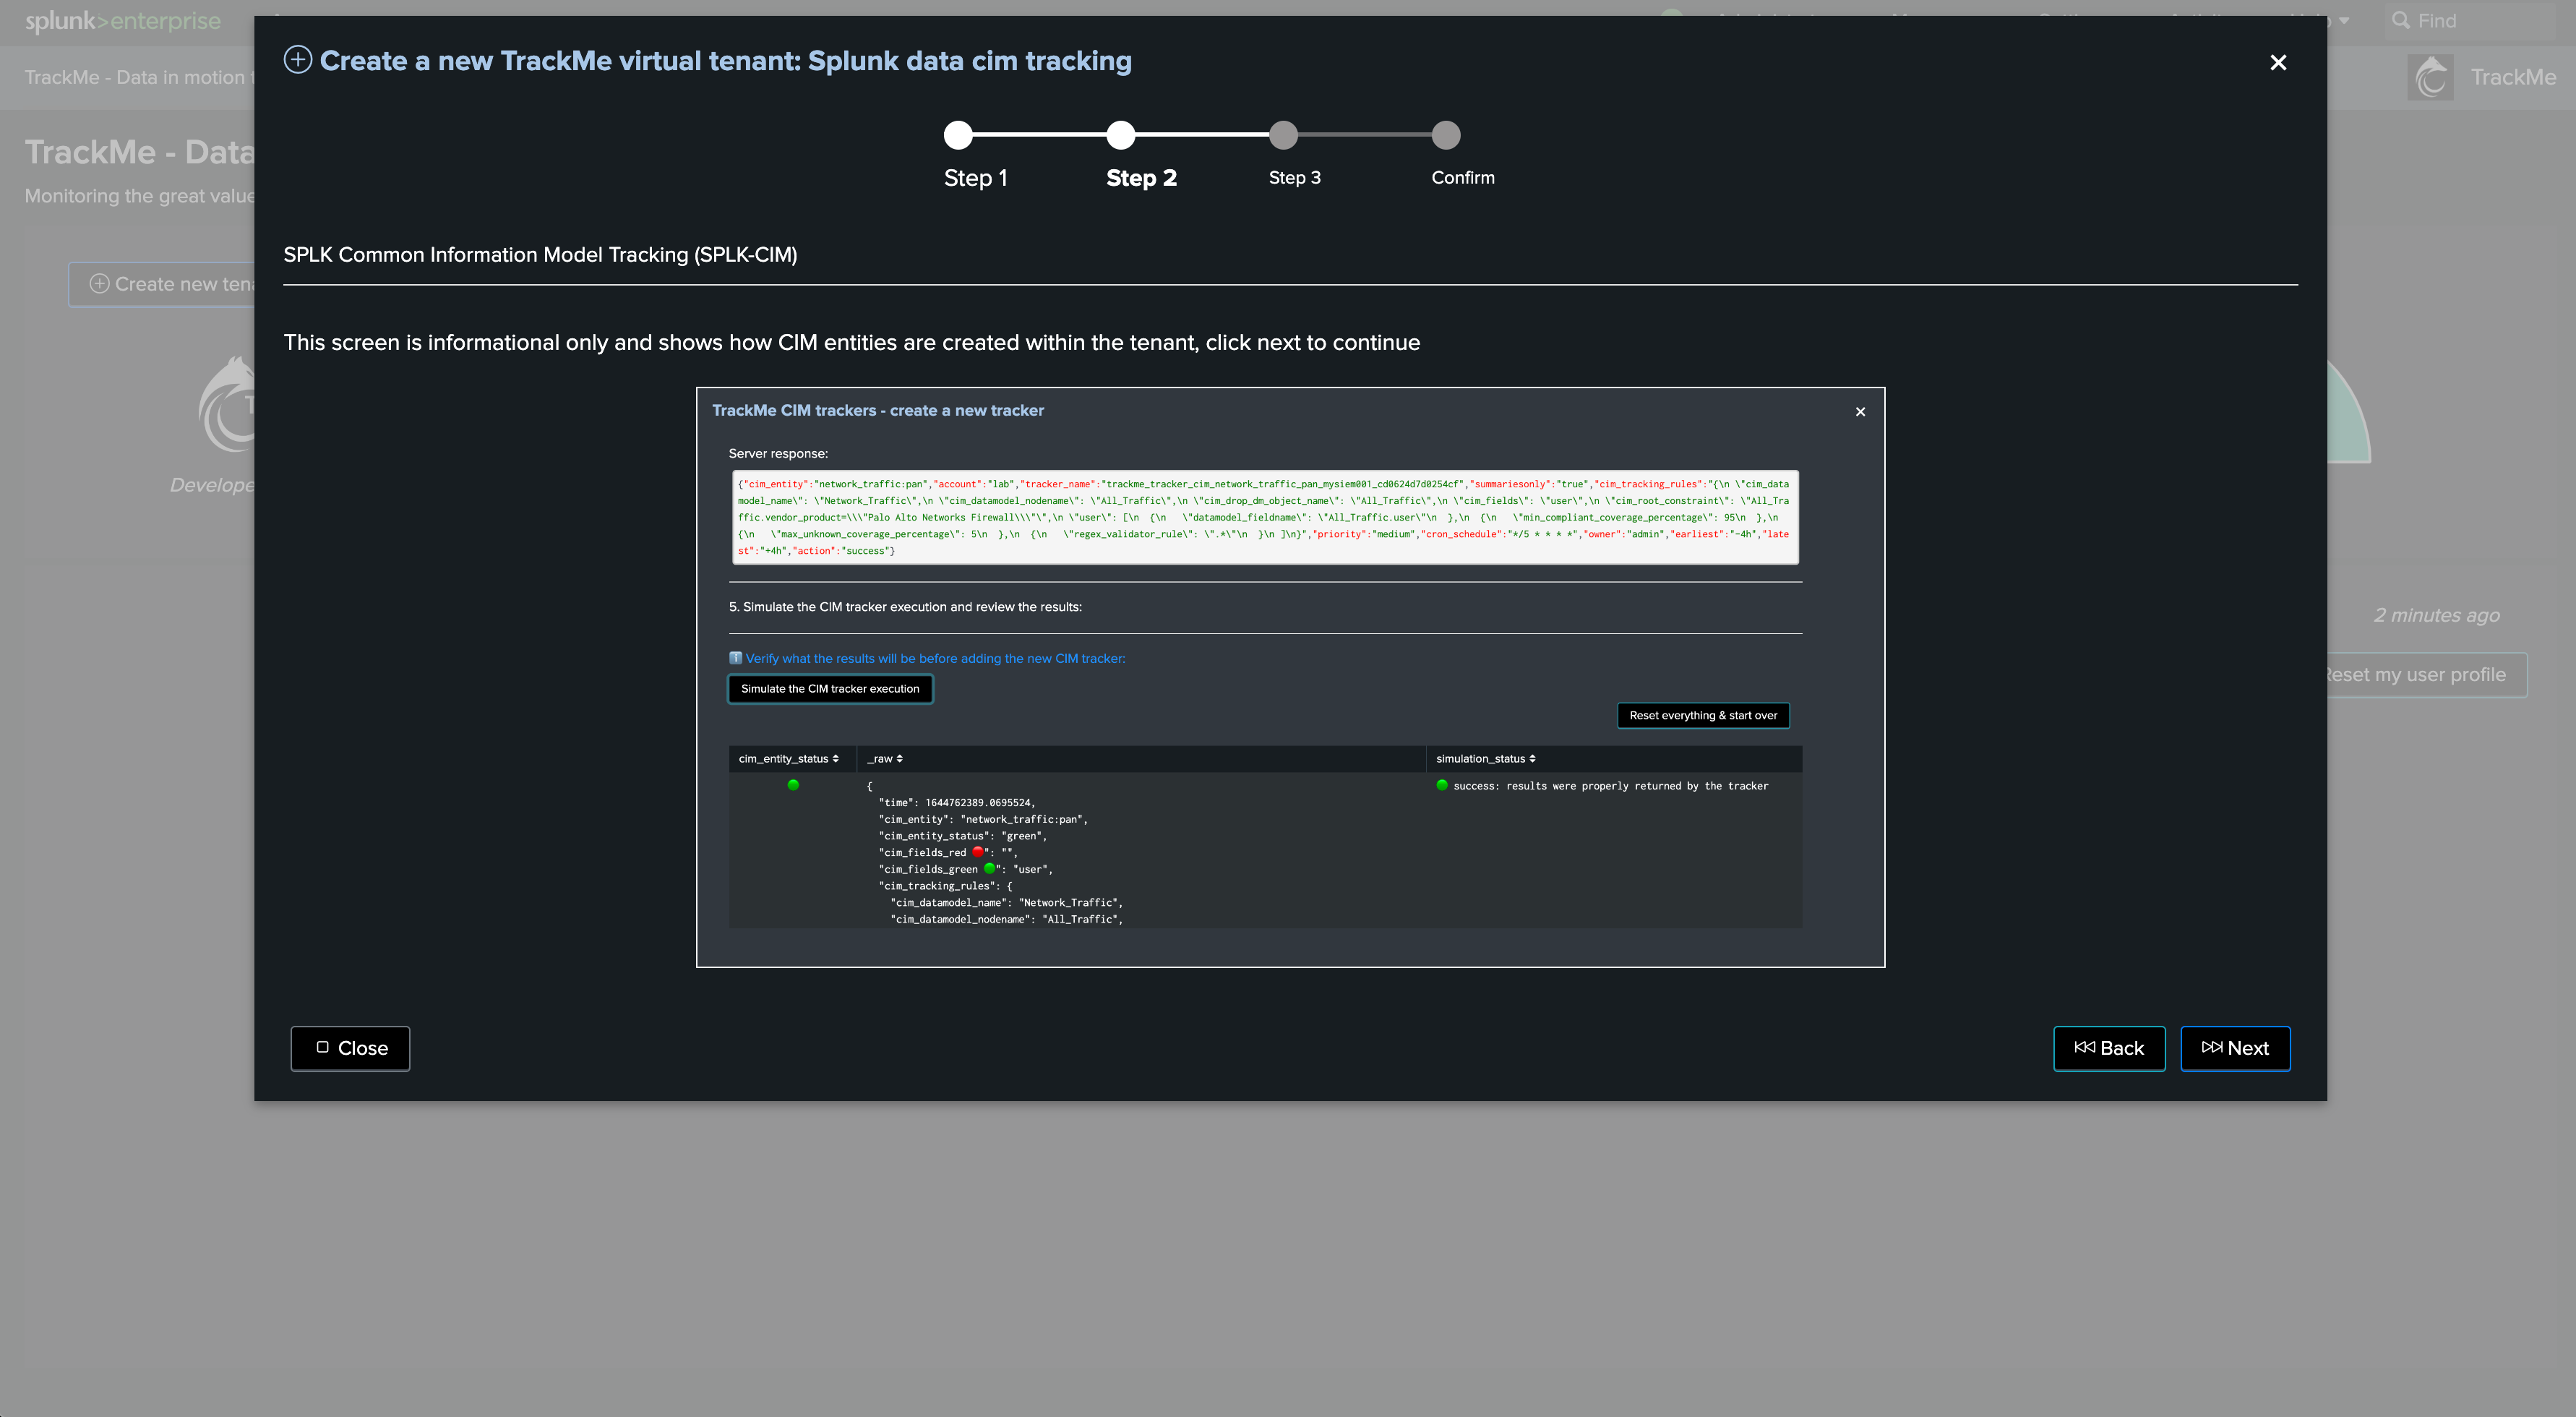Click dropdown caret near top right navbar
The width and height of the screenshot is (2576, 1417).
(2344, 21)
